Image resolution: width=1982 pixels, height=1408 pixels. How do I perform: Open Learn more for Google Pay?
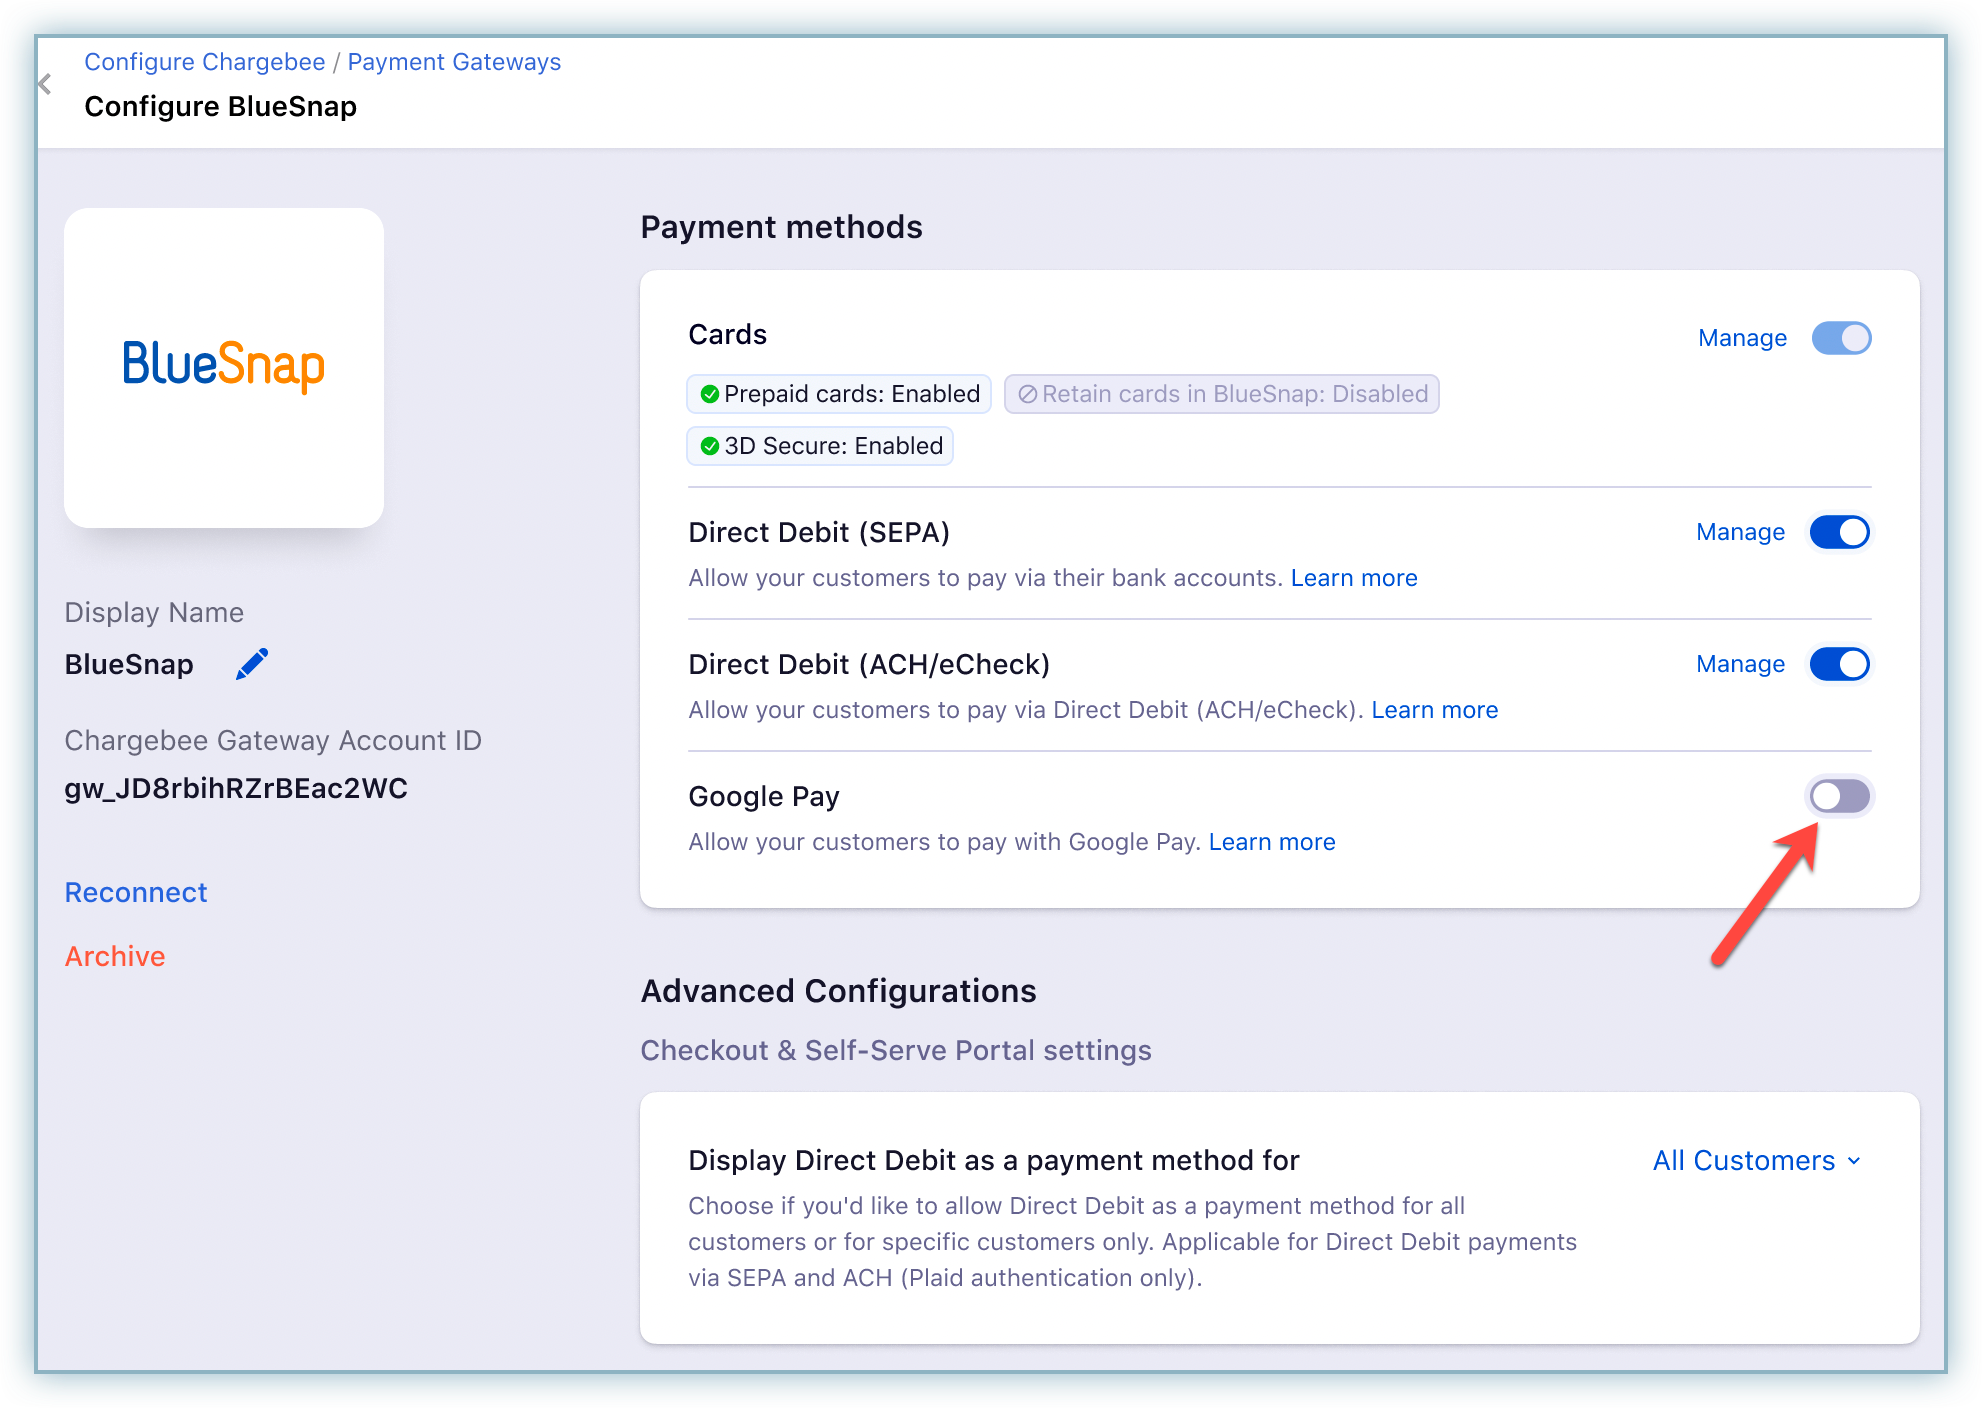coord(1272,842)
